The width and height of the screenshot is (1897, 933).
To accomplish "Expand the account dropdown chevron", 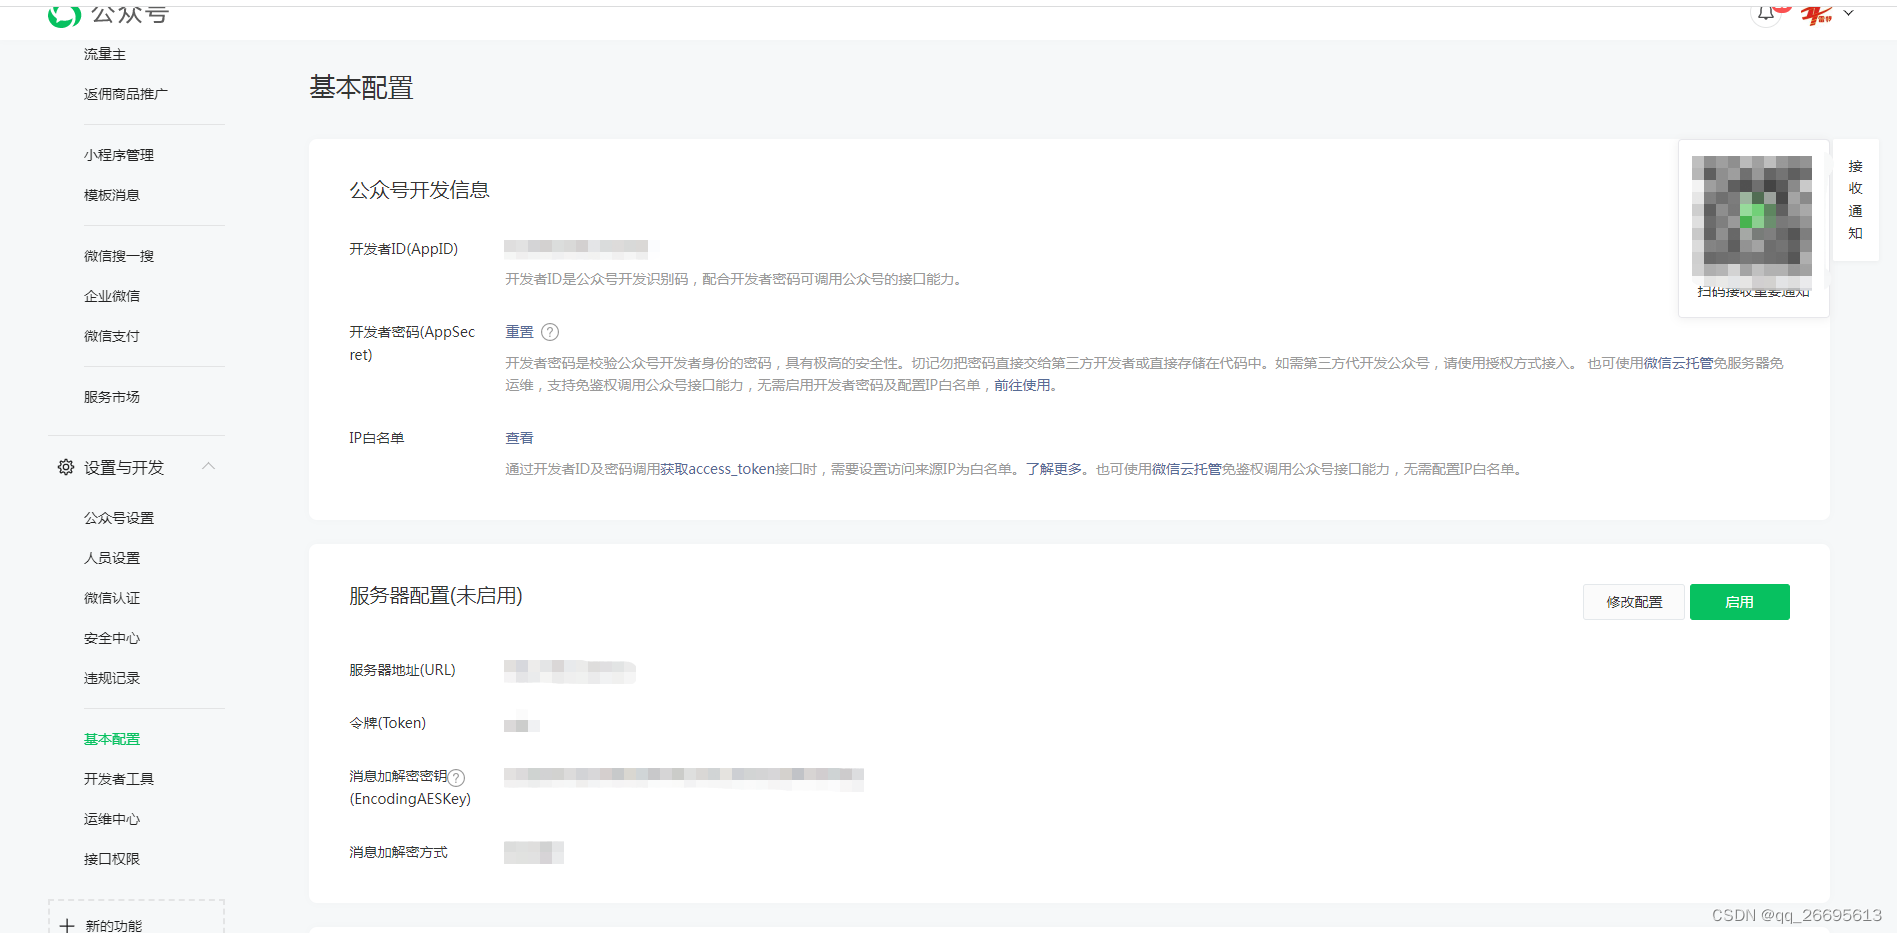I will tap(1849, 13).
